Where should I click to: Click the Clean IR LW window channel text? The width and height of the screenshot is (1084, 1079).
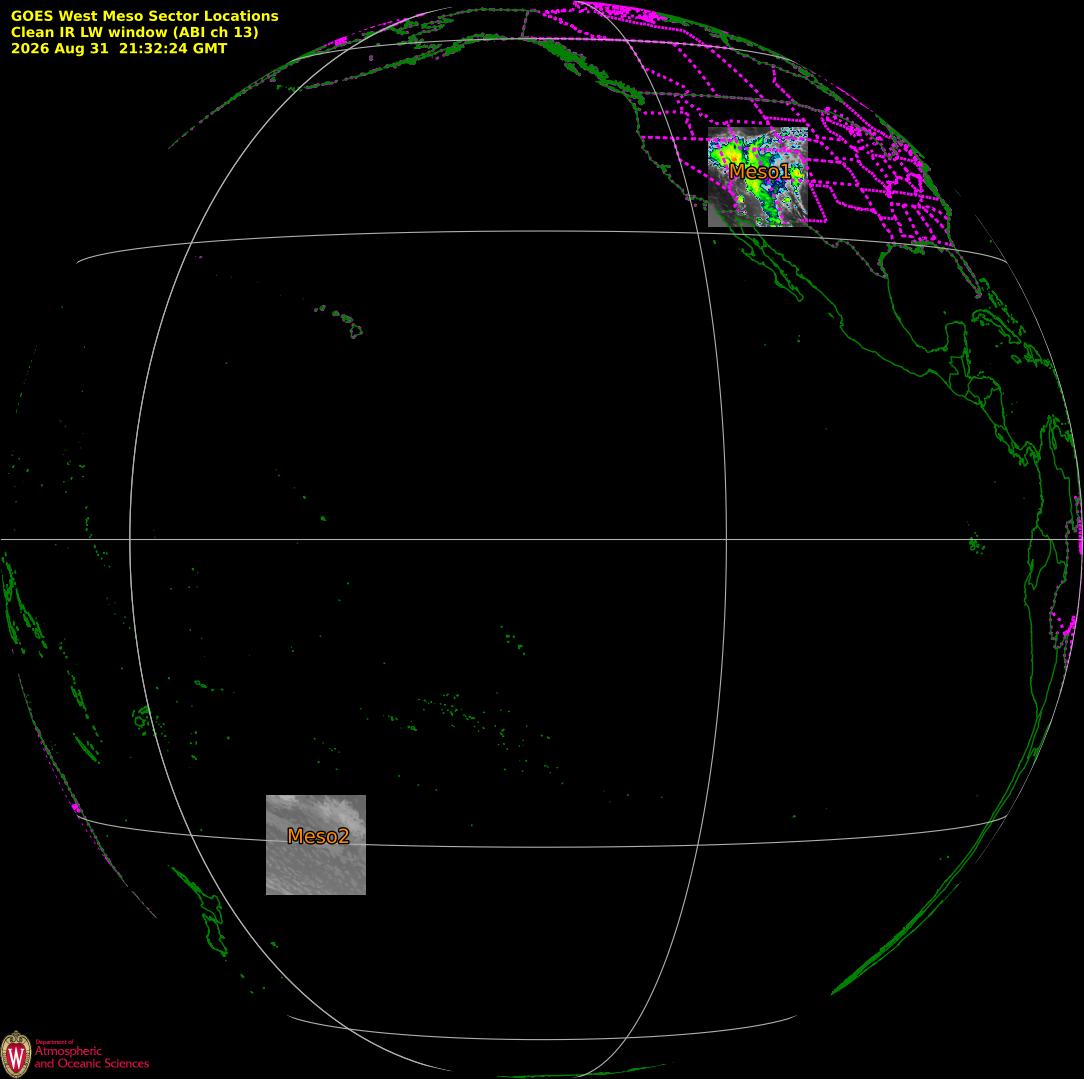pos(134,32)
